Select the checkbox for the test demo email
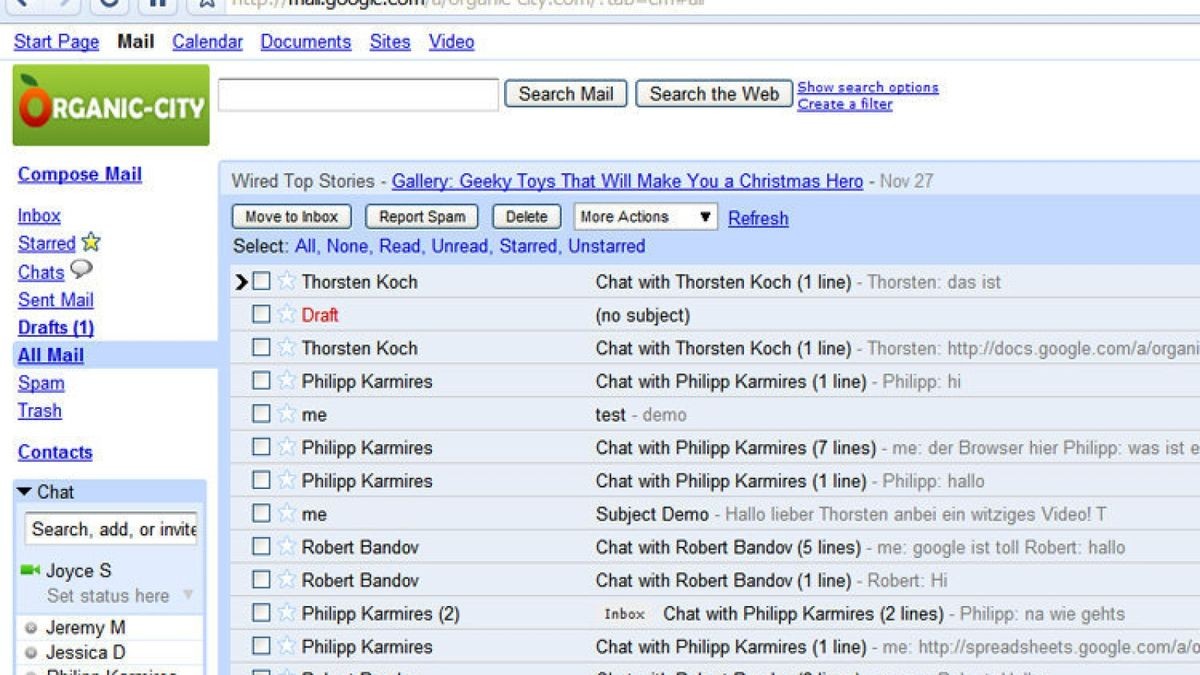The image size is (1200, 675). point(261,414)
